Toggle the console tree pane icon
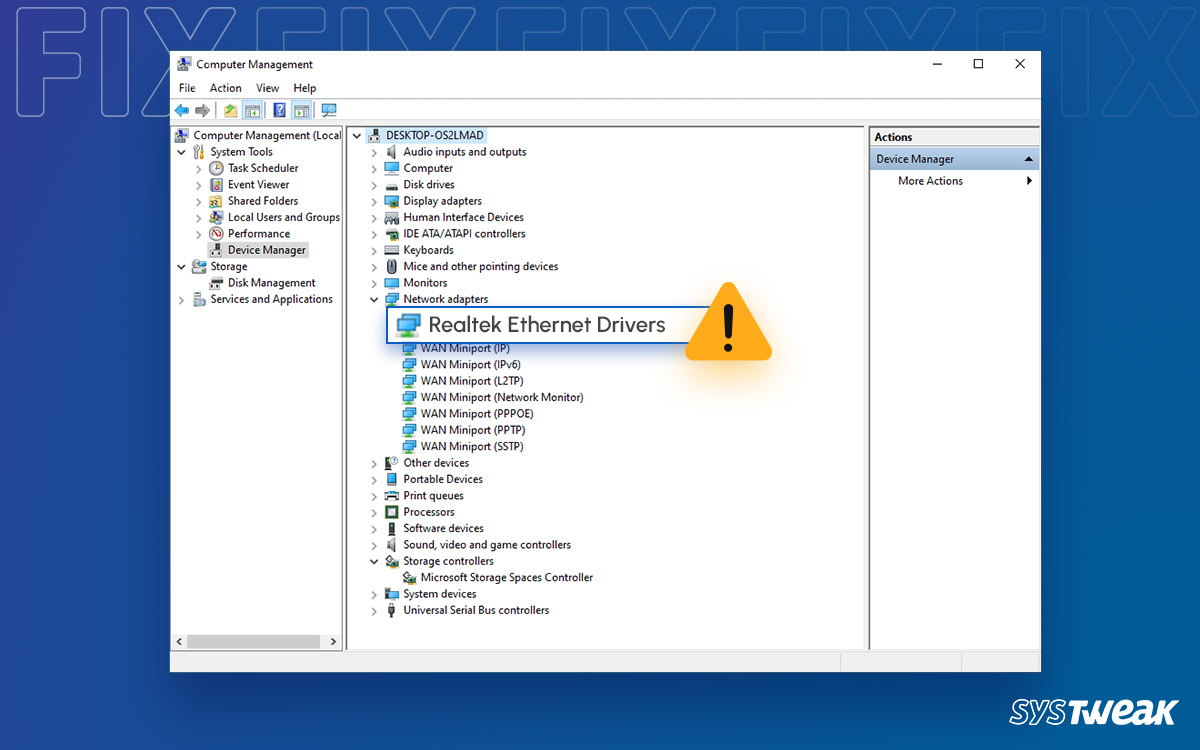Screen dimensions: 1200x750 click(252, 110)
